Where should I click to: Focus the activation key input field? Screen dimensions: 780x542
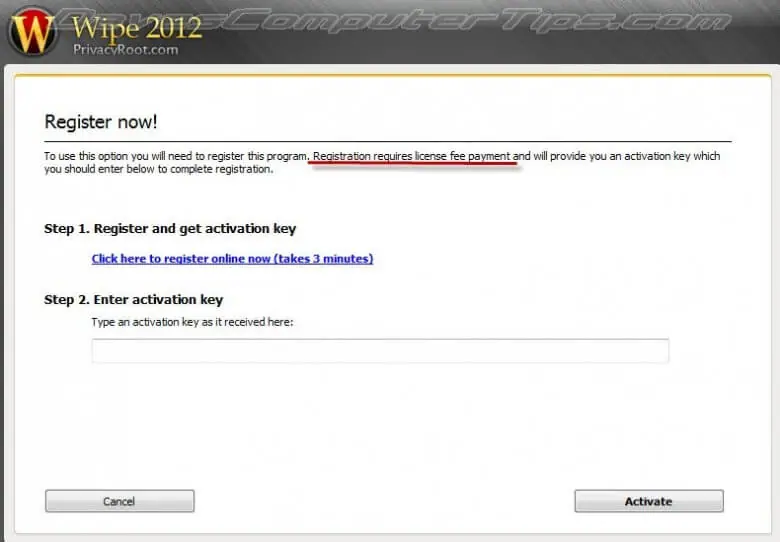[380, 351]
